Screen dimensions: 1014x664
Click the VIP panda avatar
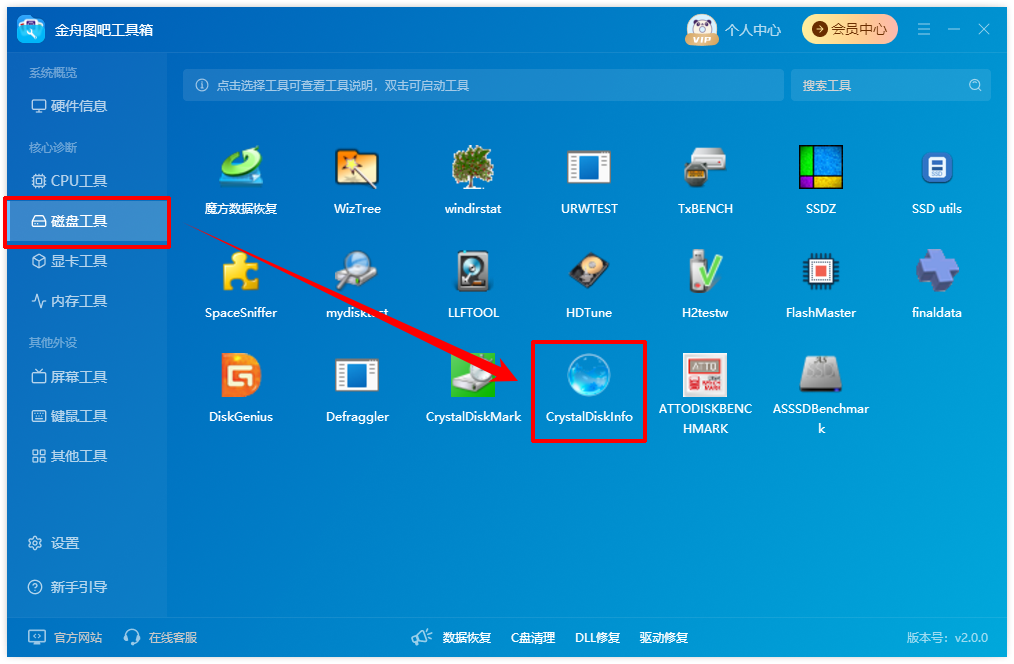click(702, 30)
